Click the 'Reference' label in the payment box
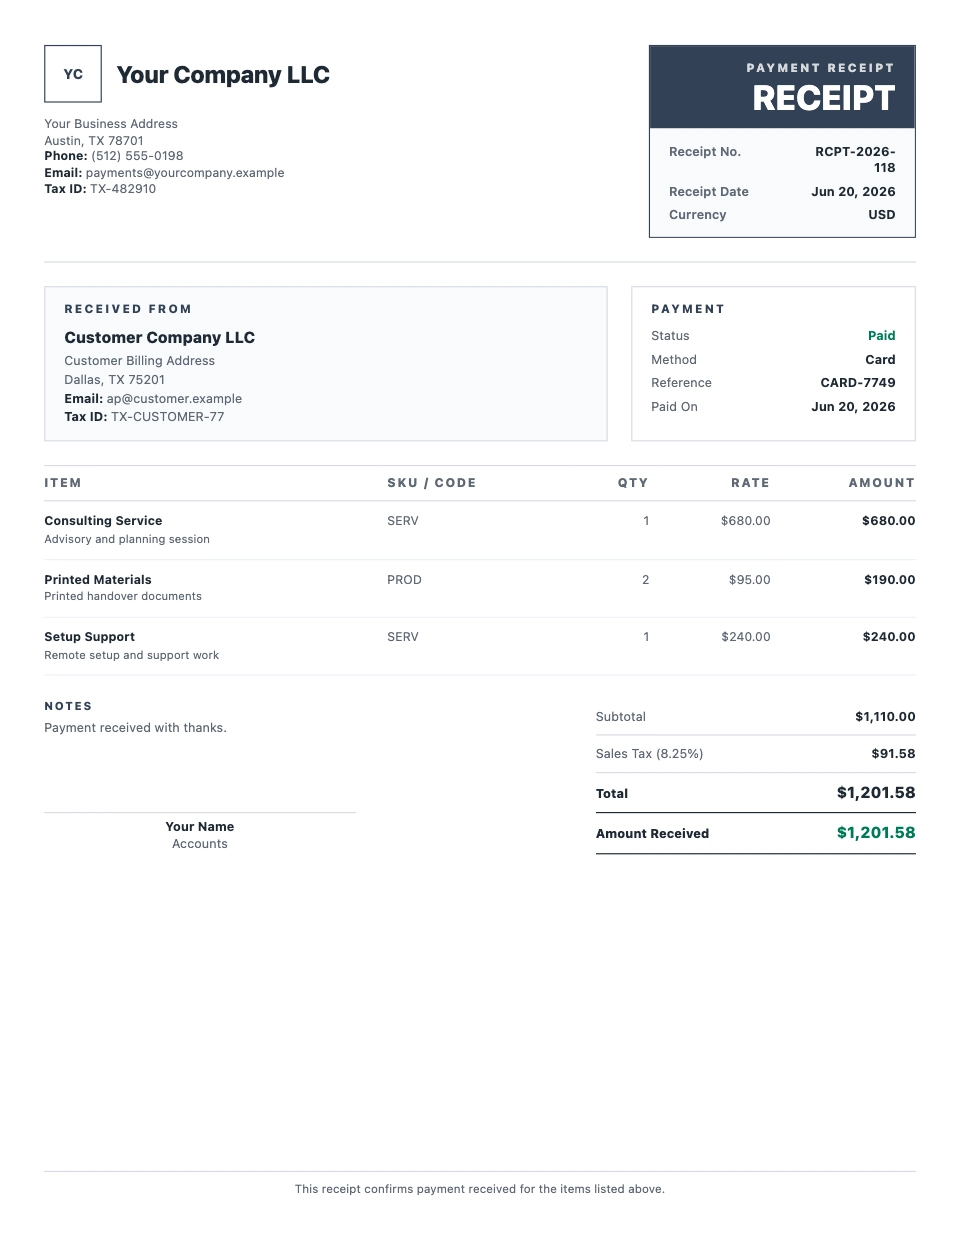Screen dimensions: 960x1240 click(x=681, y=383)
